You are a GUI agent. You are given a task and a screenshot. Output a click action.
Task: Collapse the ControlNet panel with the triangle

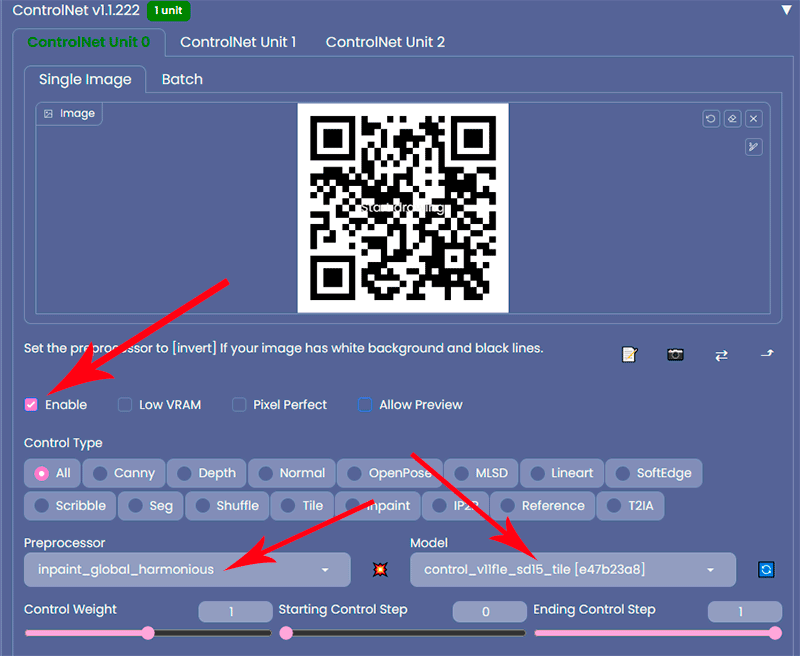786,10
